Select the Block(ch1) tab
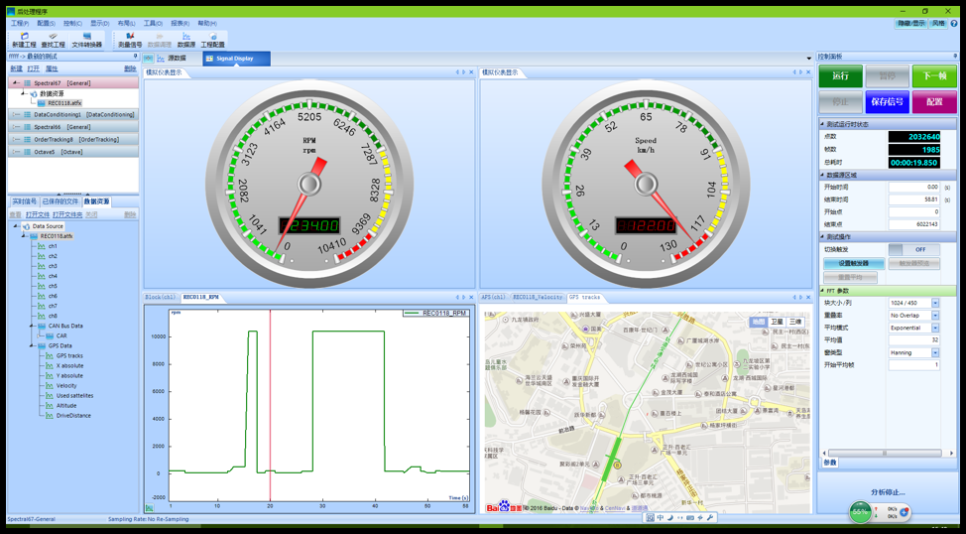This screenshot has width=966, height=534. (160, 297)
